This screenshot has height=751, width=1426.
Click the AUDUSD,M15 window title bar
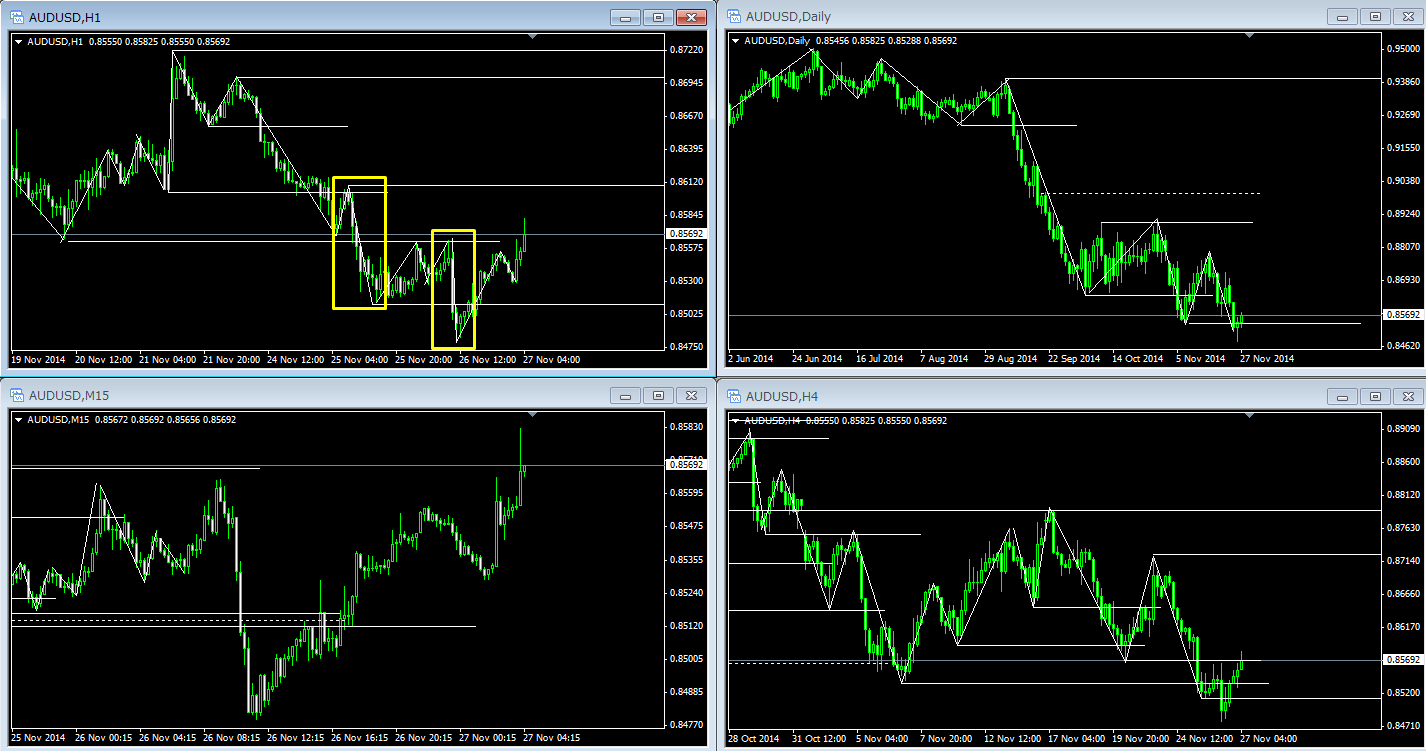pos(300,396)
